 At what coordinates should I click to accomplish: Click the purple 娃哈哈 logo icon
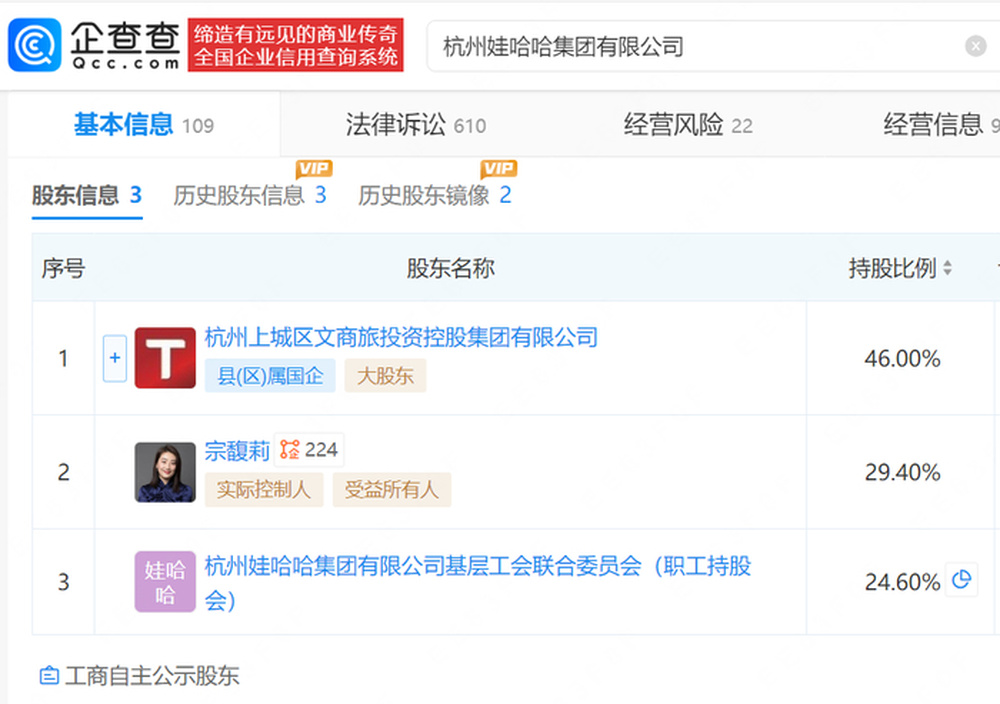click(165, 582)
